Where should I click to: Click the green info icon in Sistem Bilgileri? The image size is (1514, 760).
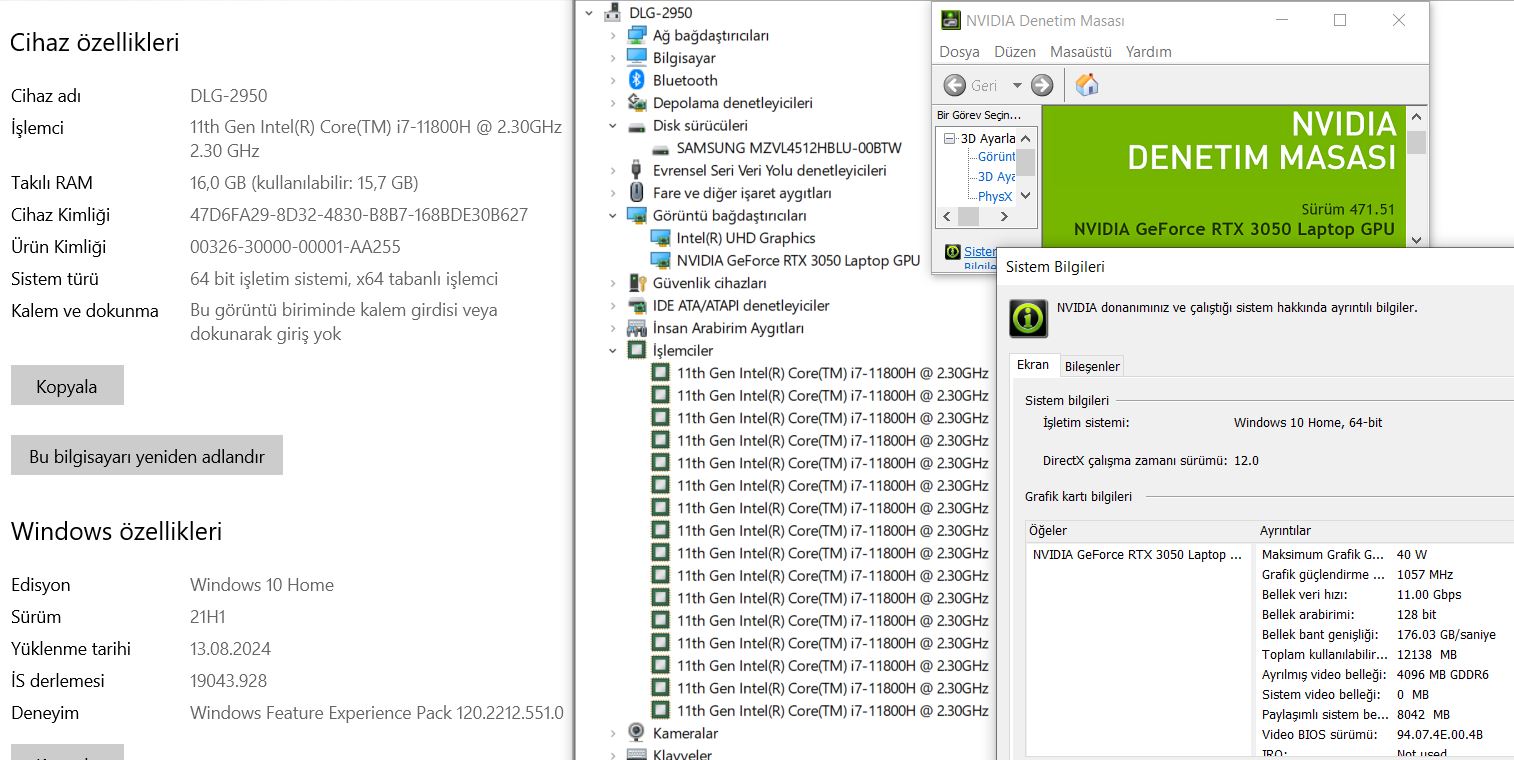click(1029, 318)
